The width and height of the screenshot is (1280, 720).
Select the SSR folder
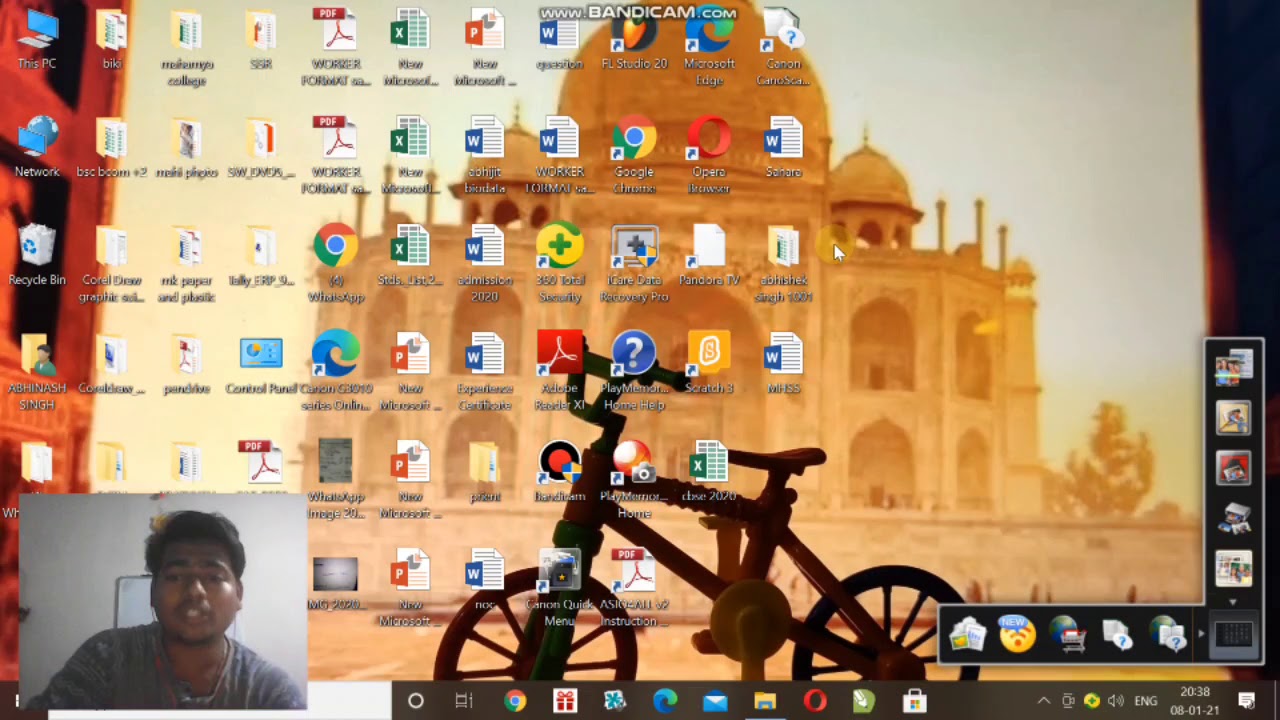(261, 40)
